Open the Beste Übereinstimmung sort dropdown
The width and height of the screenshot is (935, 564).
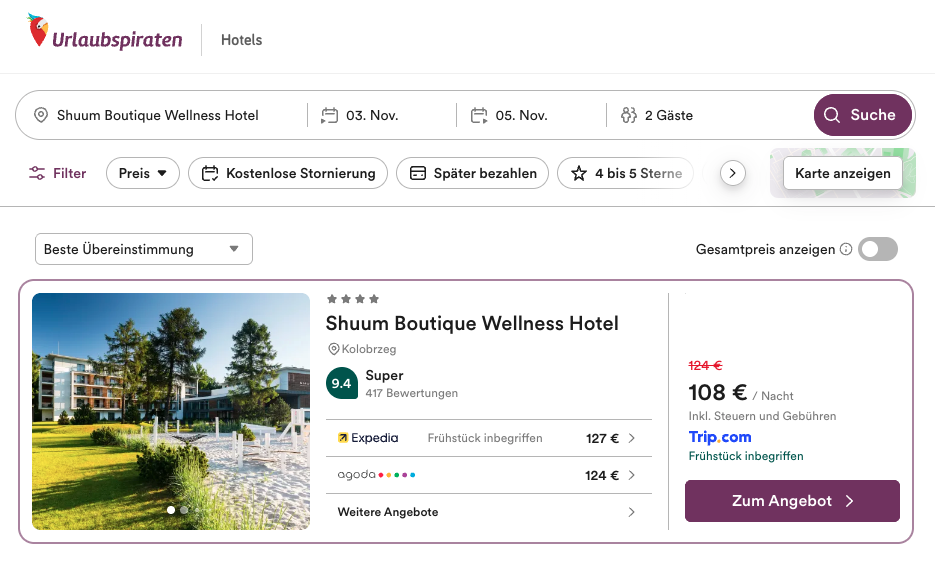click(144, 249)
